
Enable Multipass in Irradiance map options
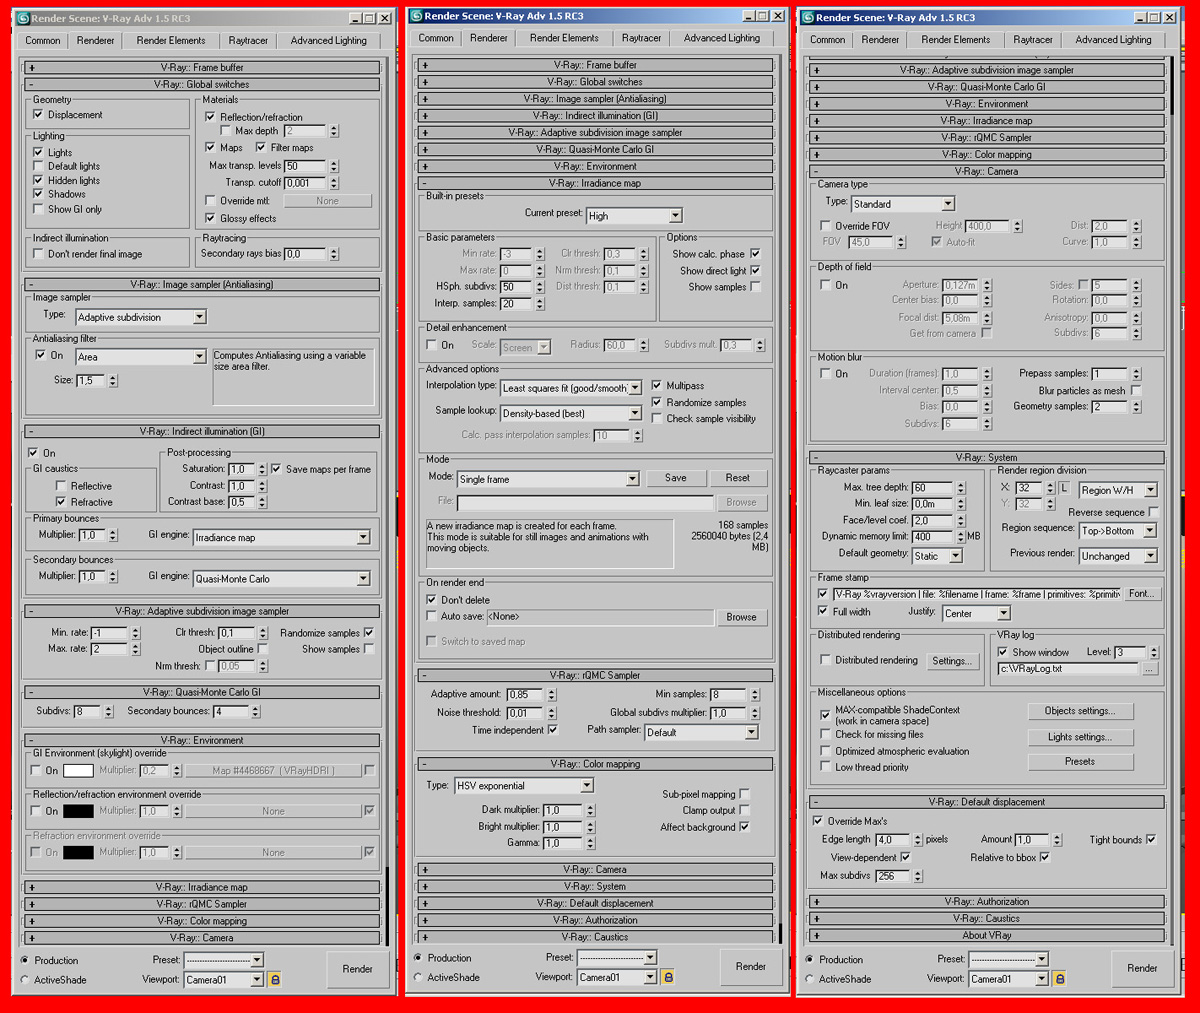click(656, 385)
